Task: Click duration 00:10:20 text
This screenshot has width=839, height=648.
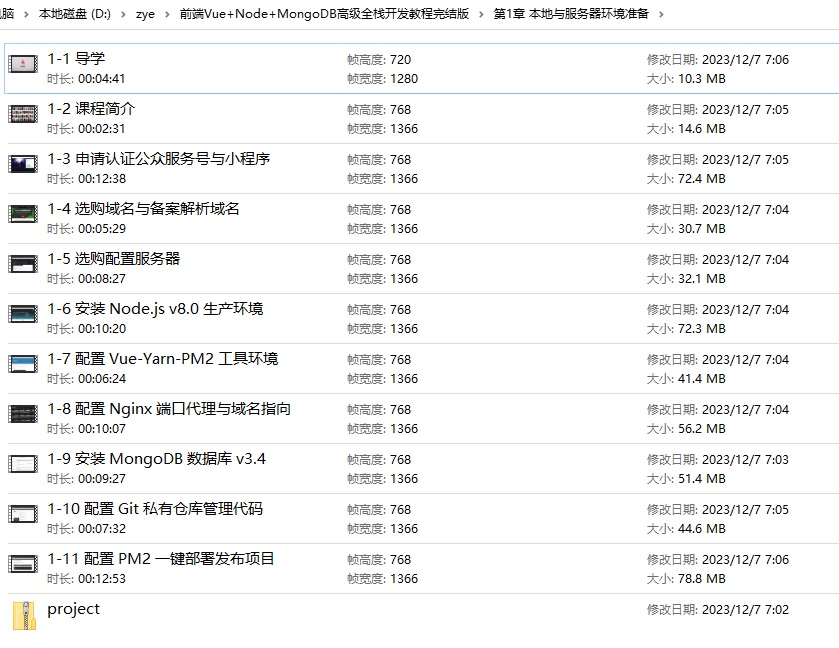Action: tap(102, 329)
